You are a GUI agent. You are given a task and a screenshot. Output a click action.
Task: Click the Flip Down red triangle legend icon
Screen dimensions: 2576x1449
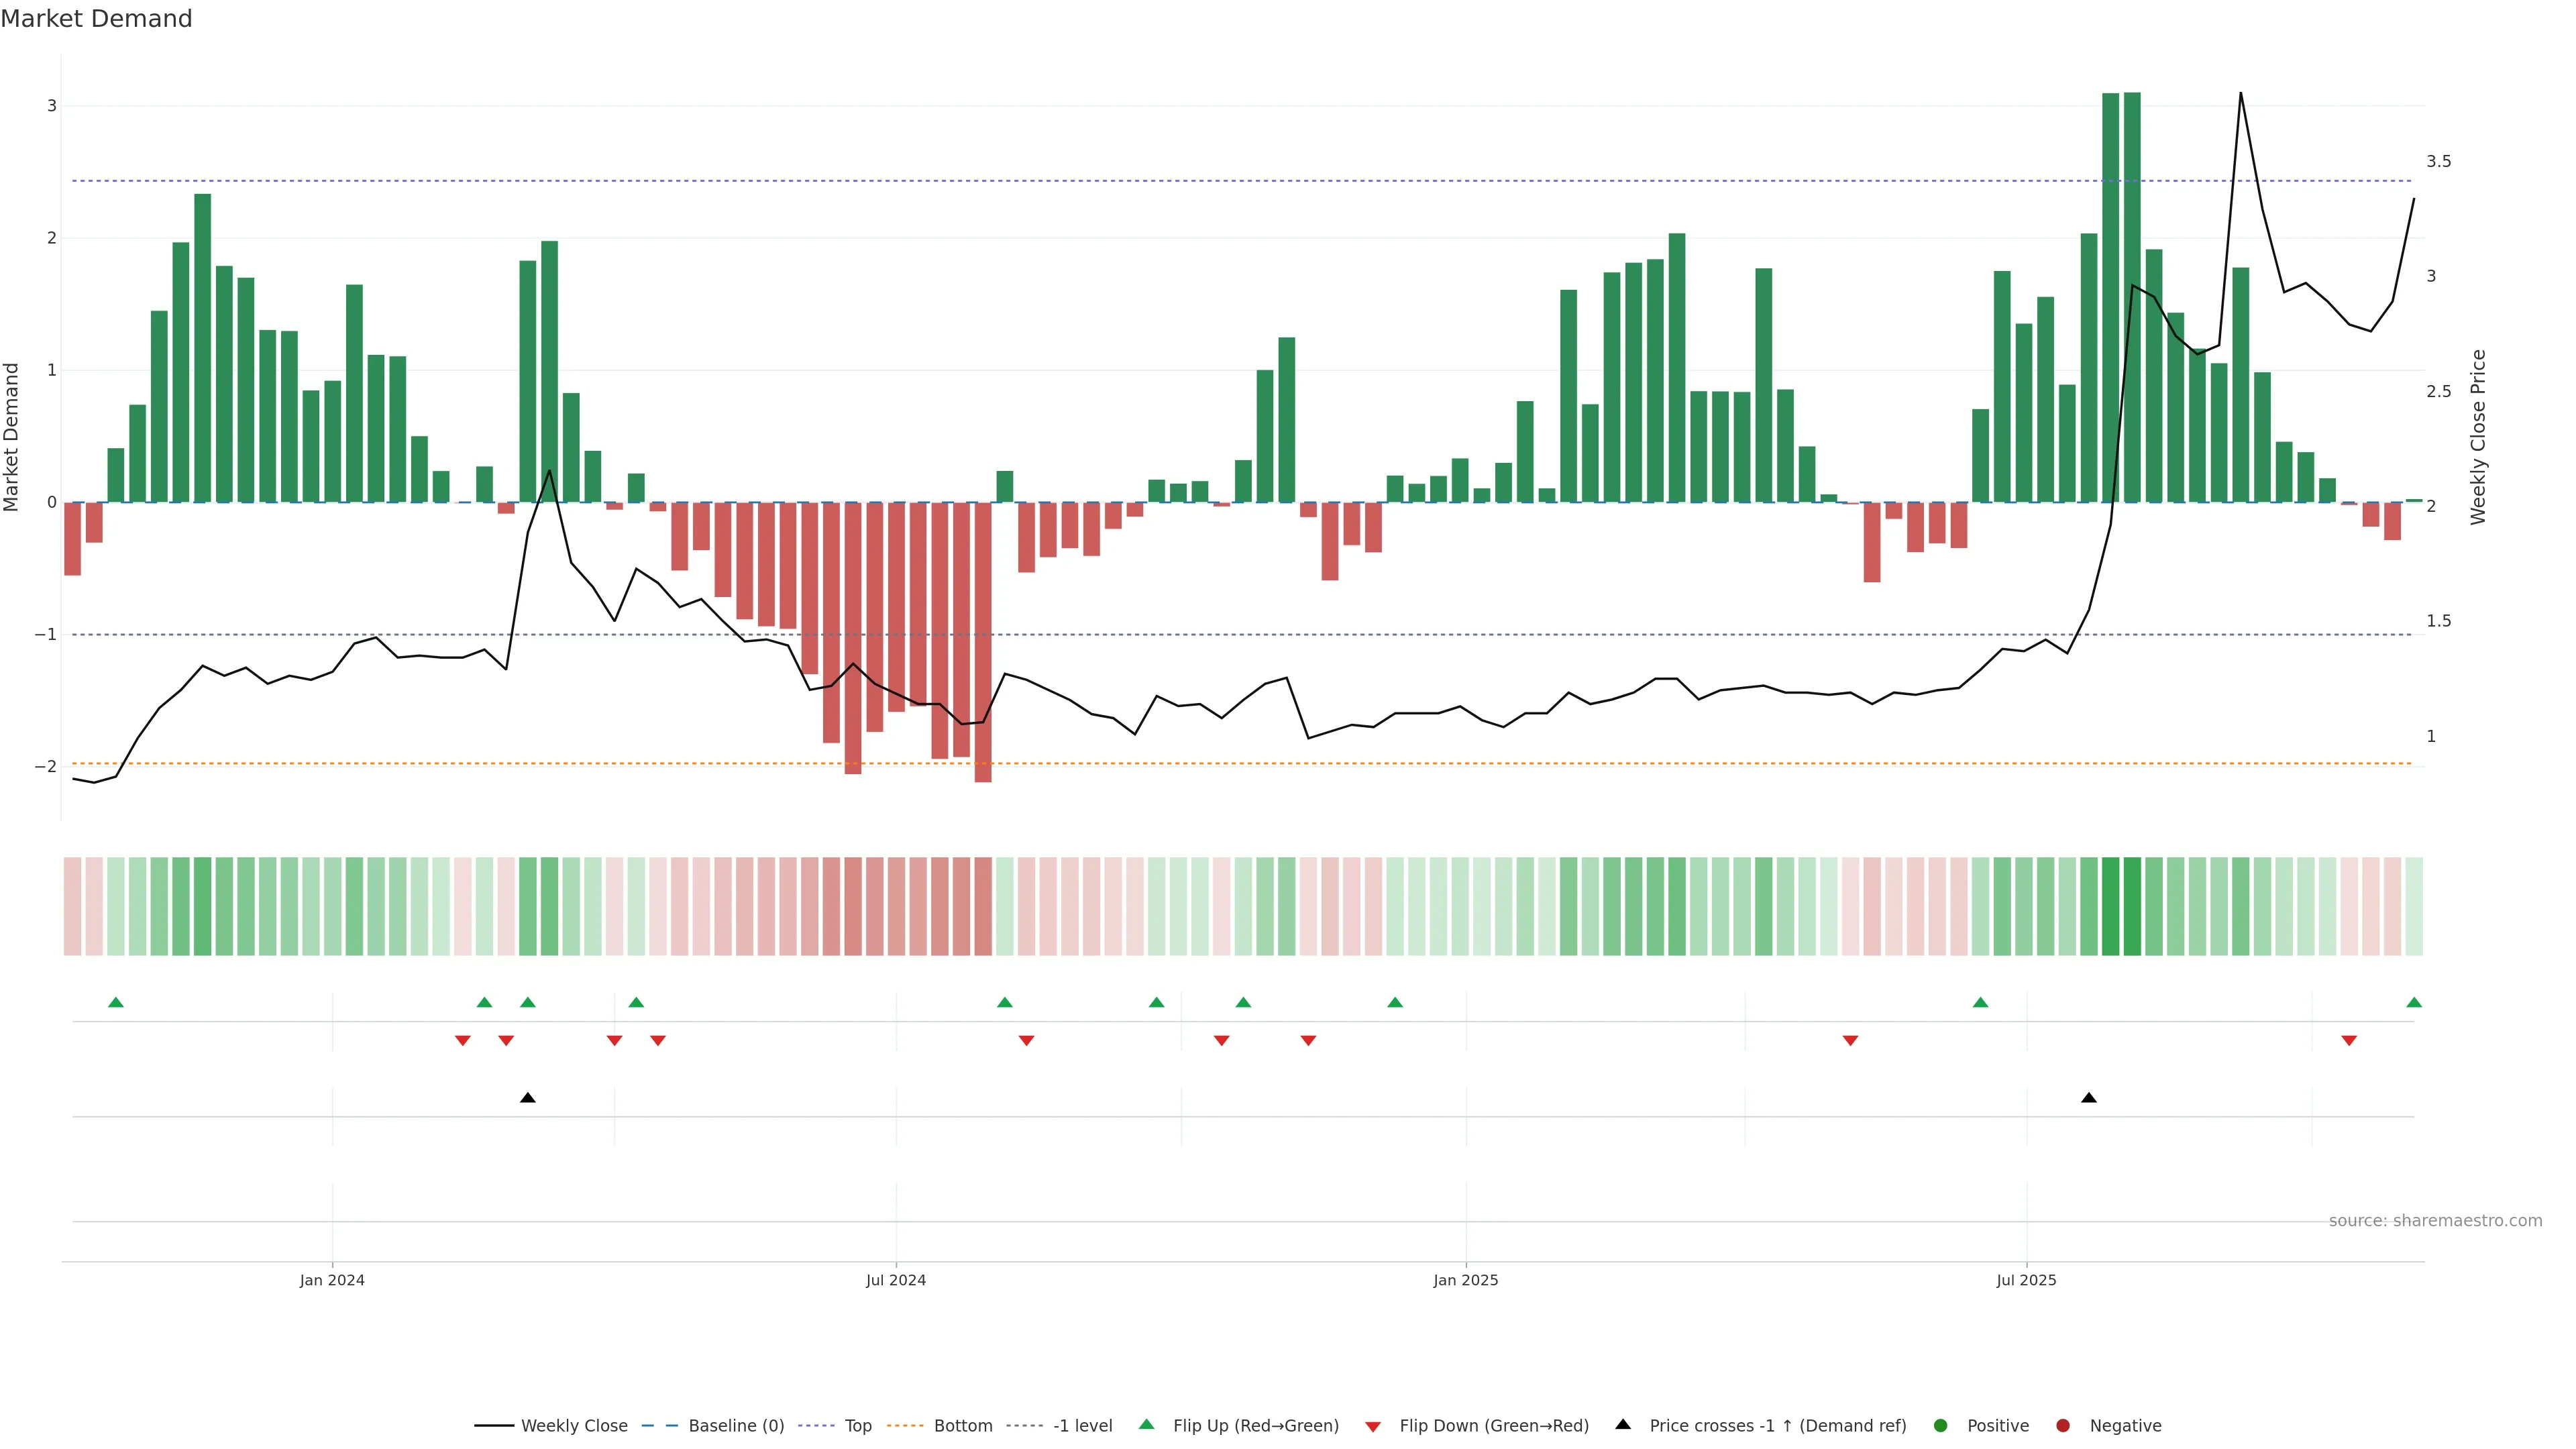(x=1373, y=1426)
